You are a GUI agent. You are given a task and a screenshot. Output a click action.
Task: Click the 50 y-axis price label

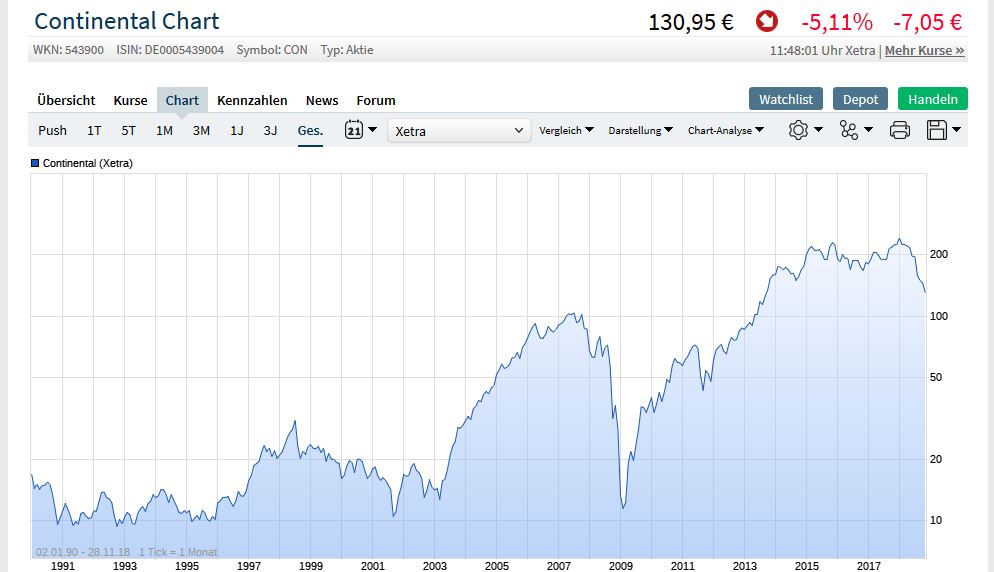click(x=936, y=377)
